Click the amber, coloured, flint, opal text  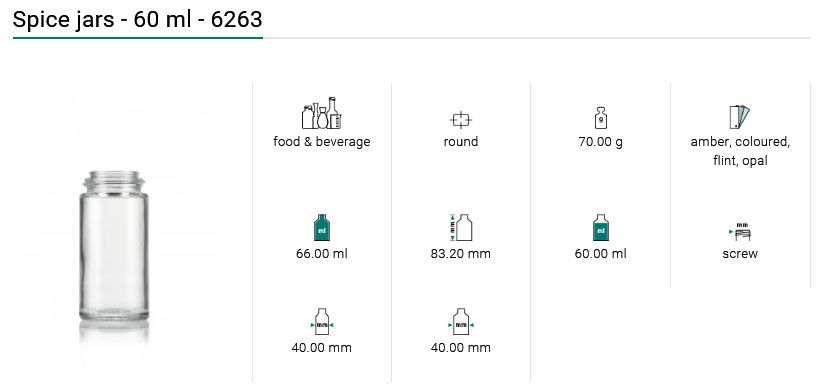pos(740,151)
